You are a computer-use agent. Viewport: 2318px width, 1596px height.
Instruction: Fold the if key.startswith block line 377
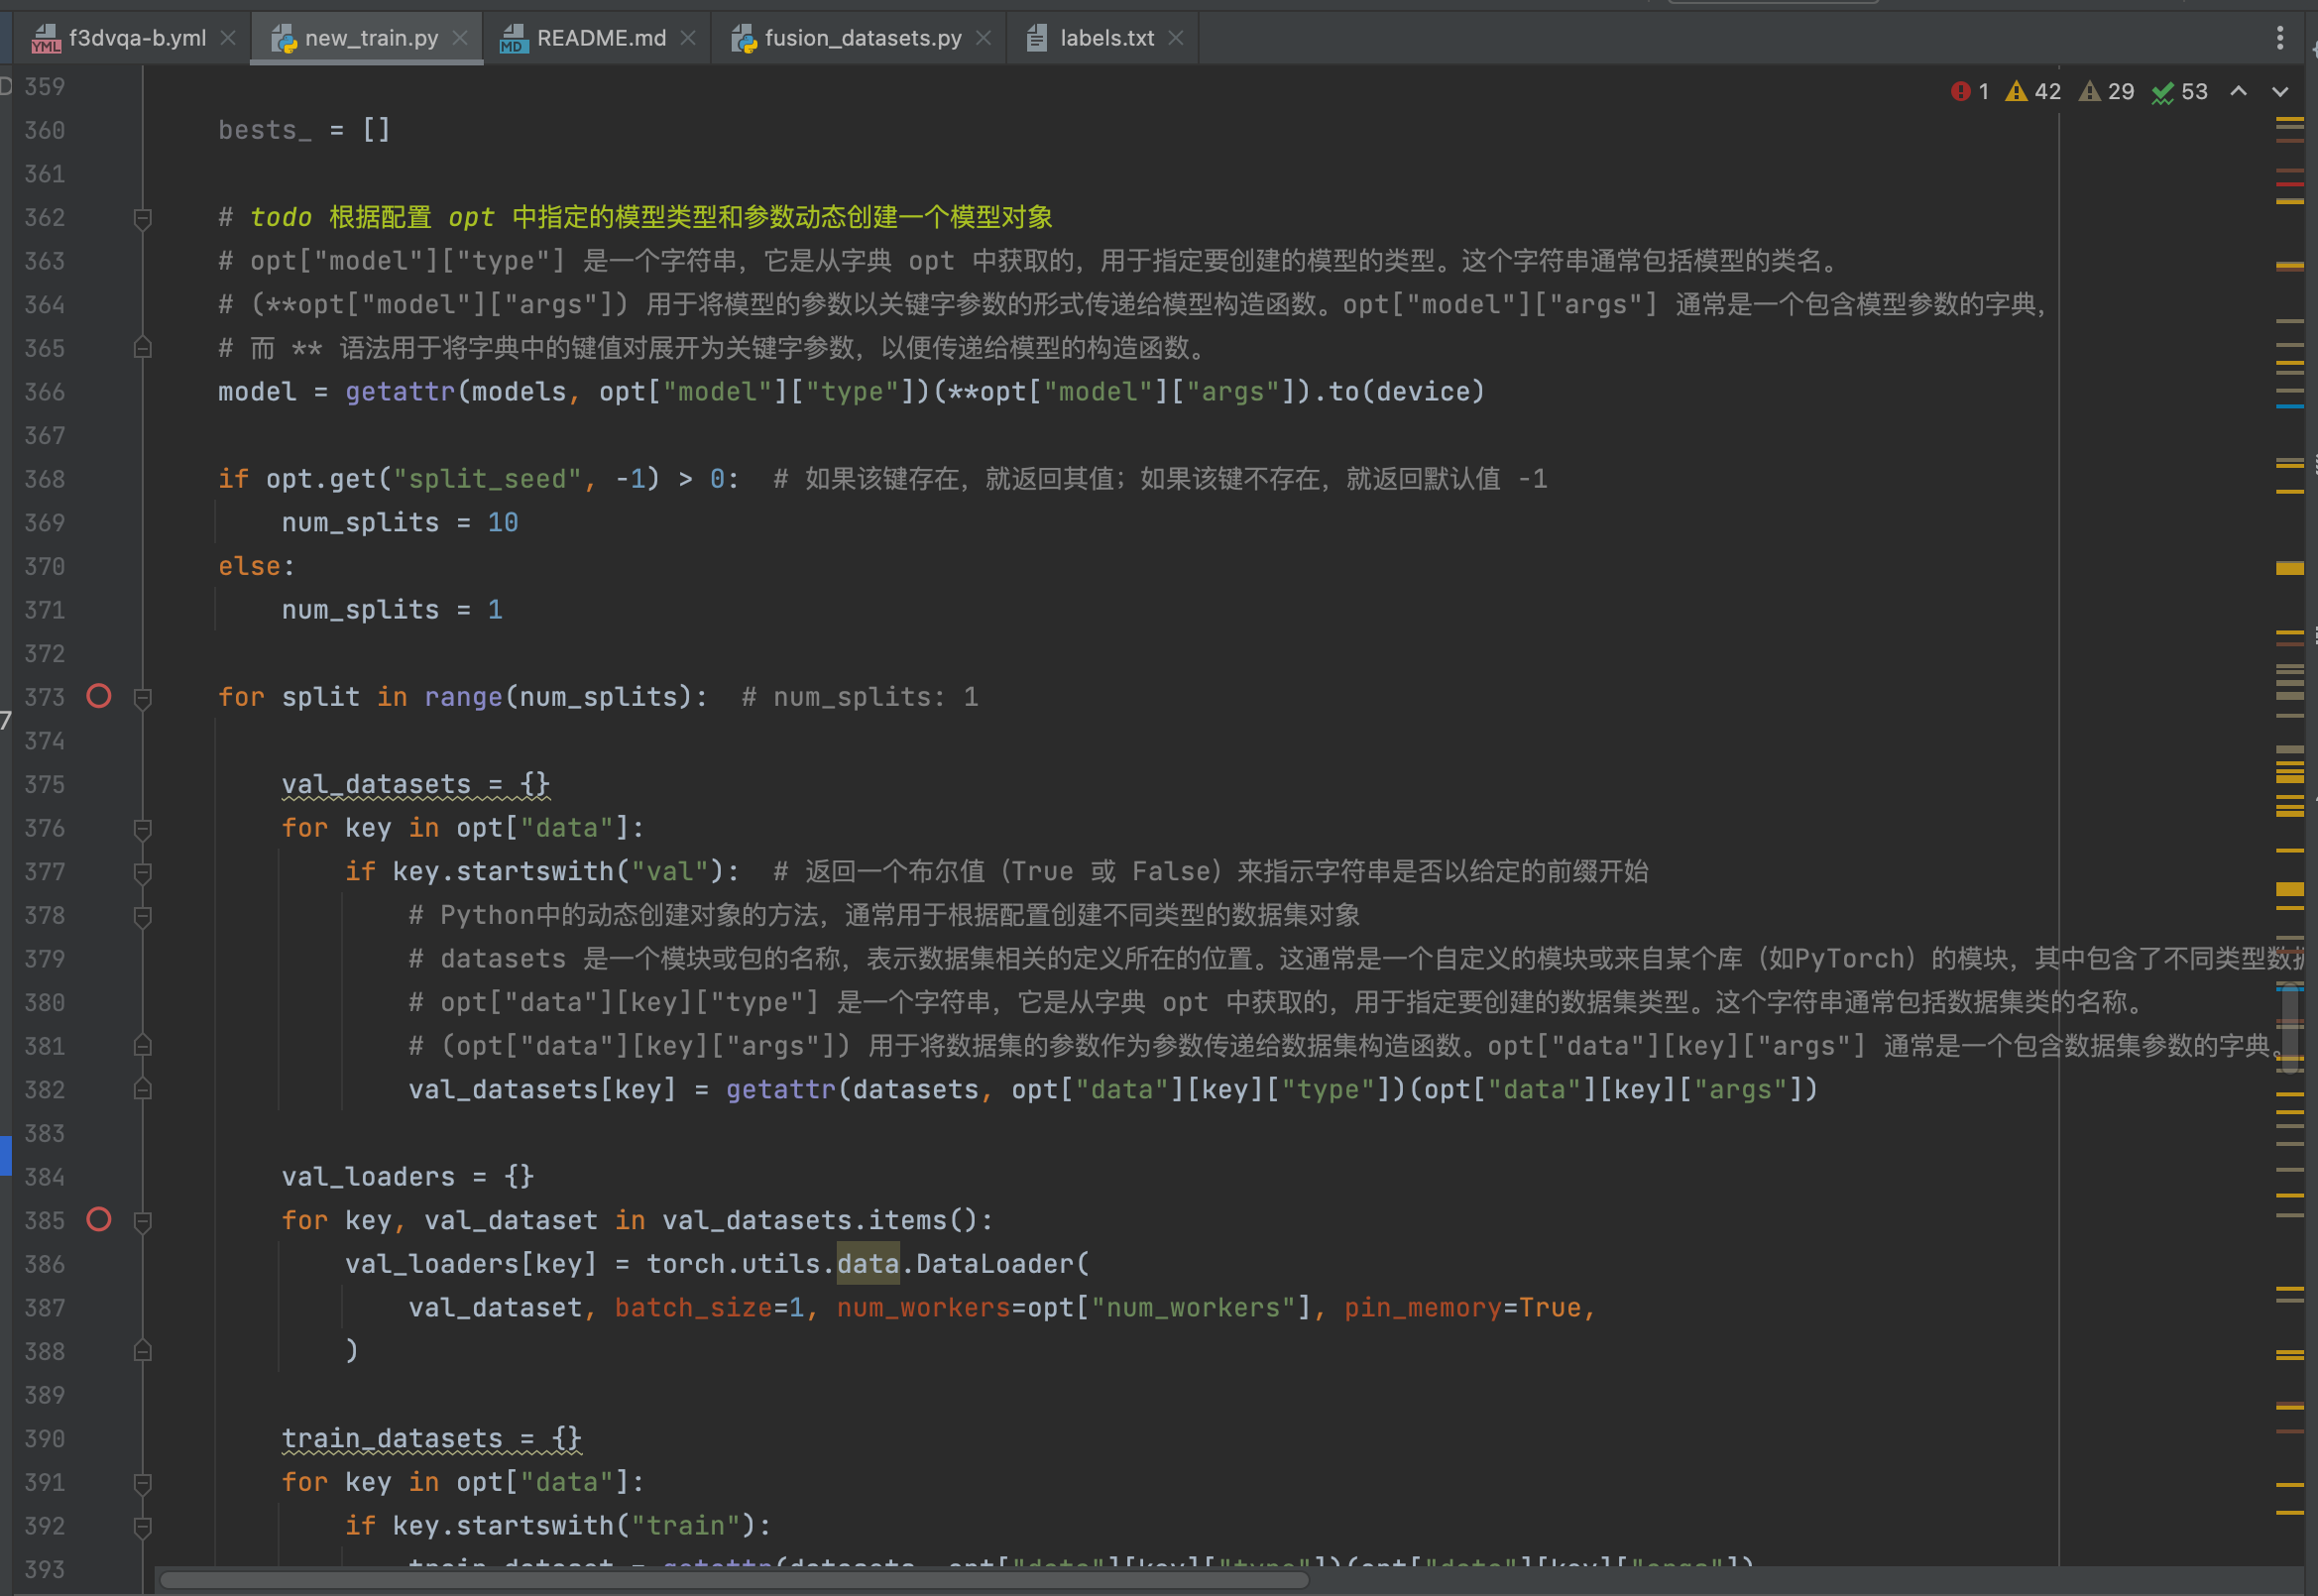[143, 873]
